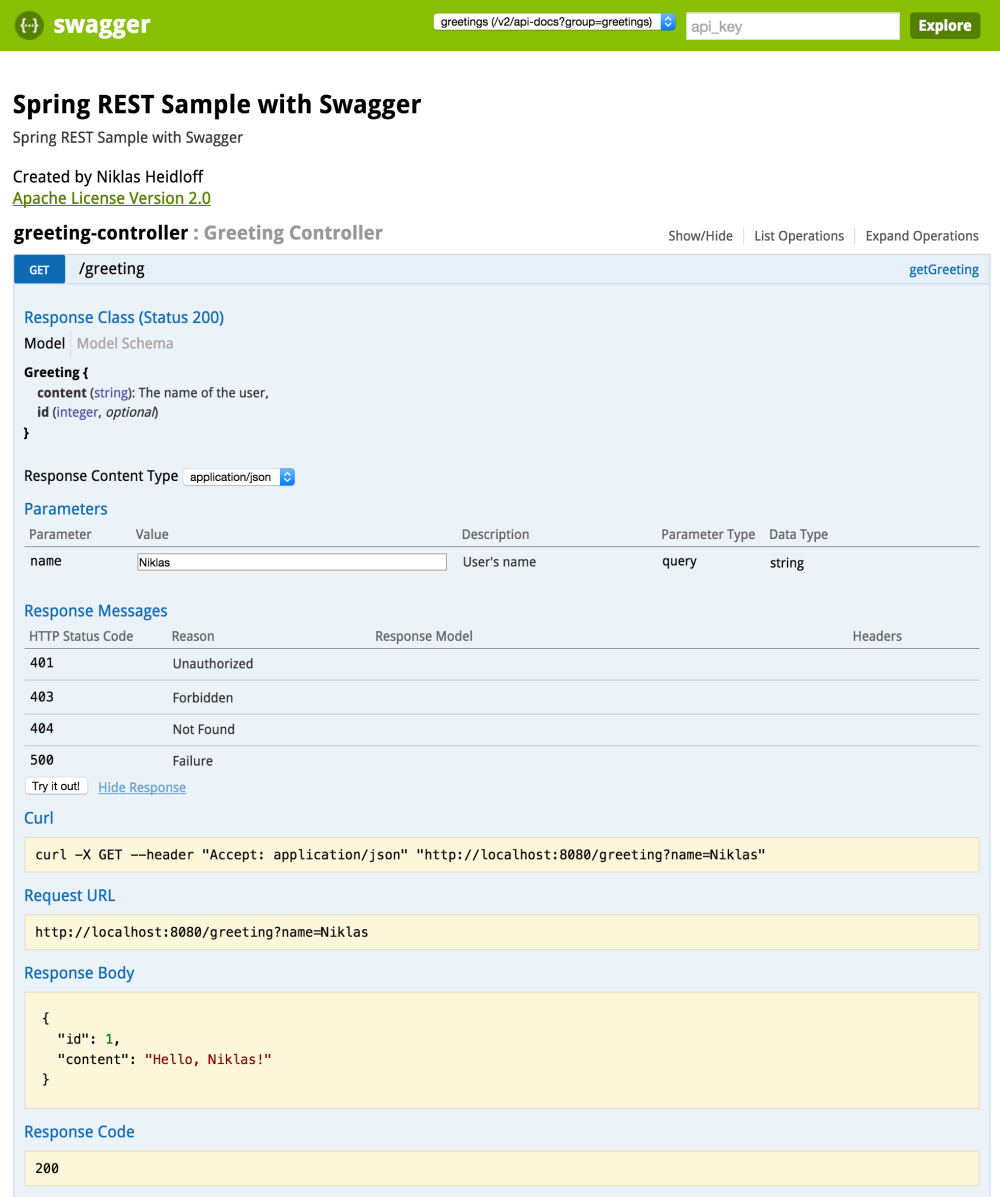Switch to the Model Schema tab
The image size is (1000, 1197).
[x=125, y=344]
